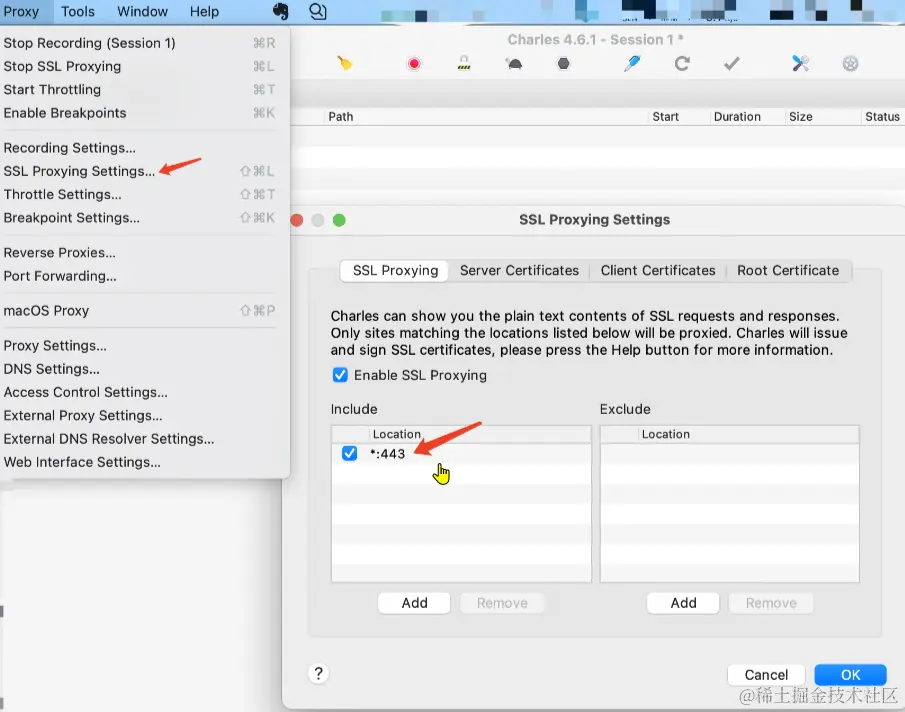This screenshot has height=712, width=905.
Task: Click the question mark Help button
Action: coord(318,673)
